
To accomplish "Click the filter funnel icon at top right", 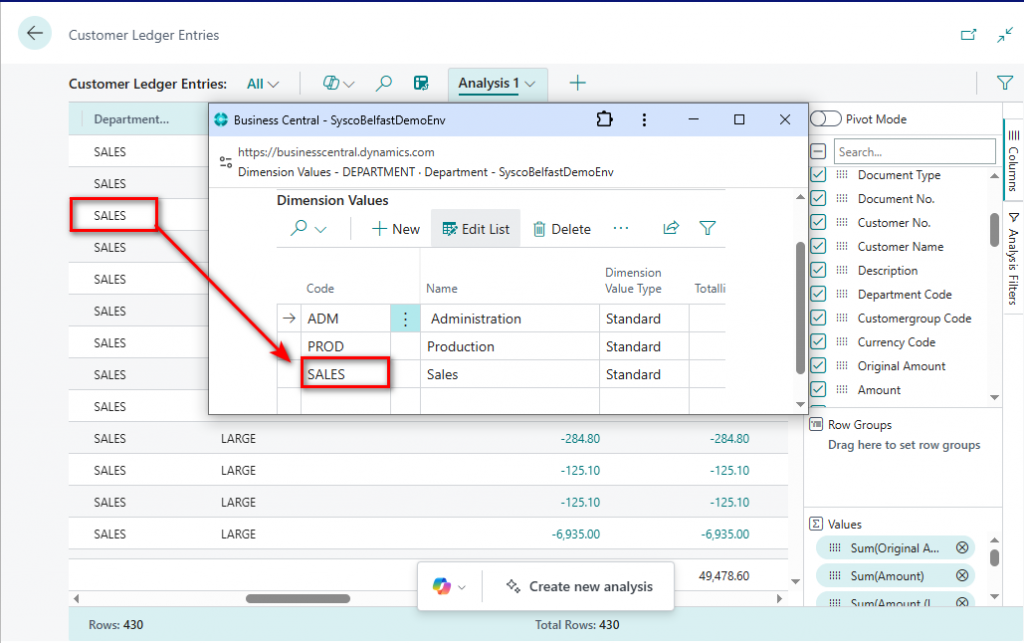I will coord(1004,84).
